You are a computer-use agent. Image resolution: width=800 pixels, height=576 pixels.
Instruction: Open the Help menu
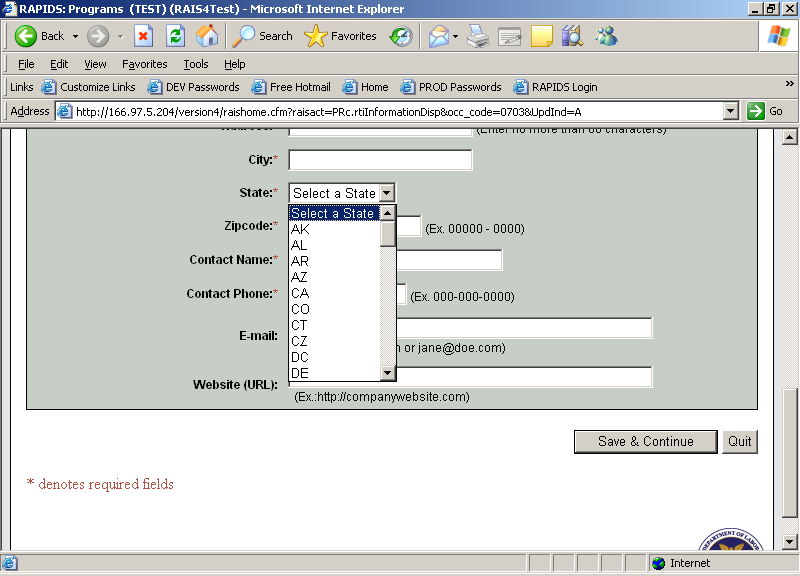coord(235,64)
